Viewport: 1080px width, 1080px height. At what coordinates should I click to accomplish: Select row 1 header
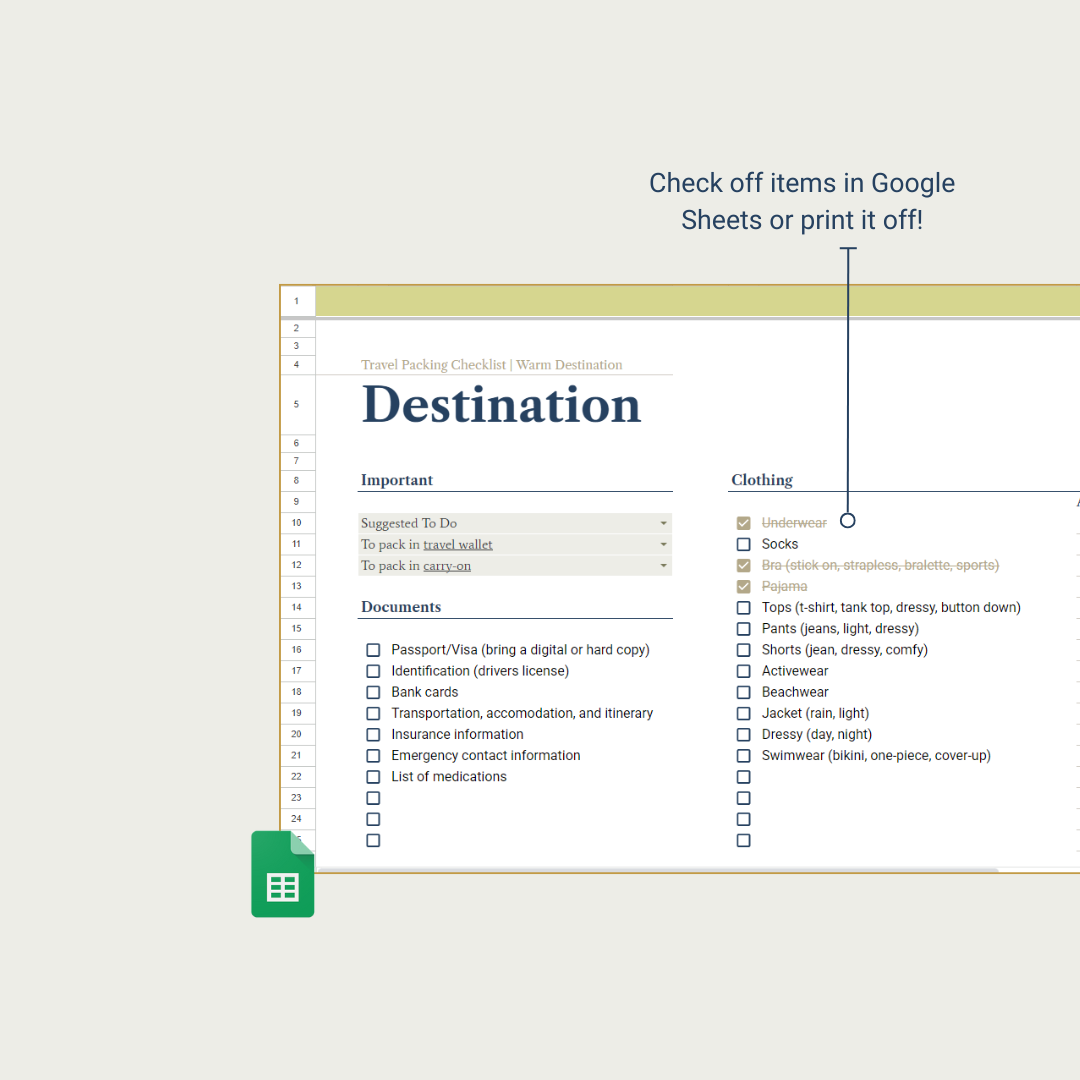(x=297, y=301)
